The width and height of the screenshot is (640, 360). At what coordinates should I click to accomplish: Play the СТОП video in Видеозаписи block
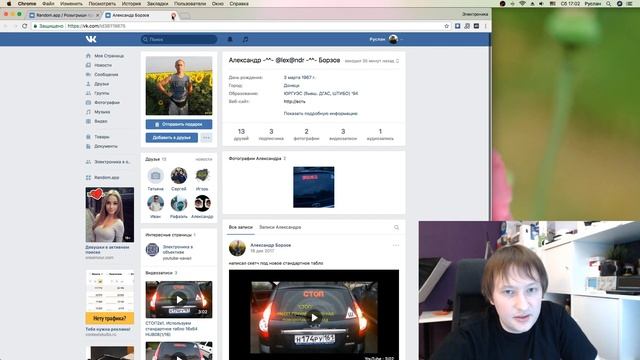[179, 300]
